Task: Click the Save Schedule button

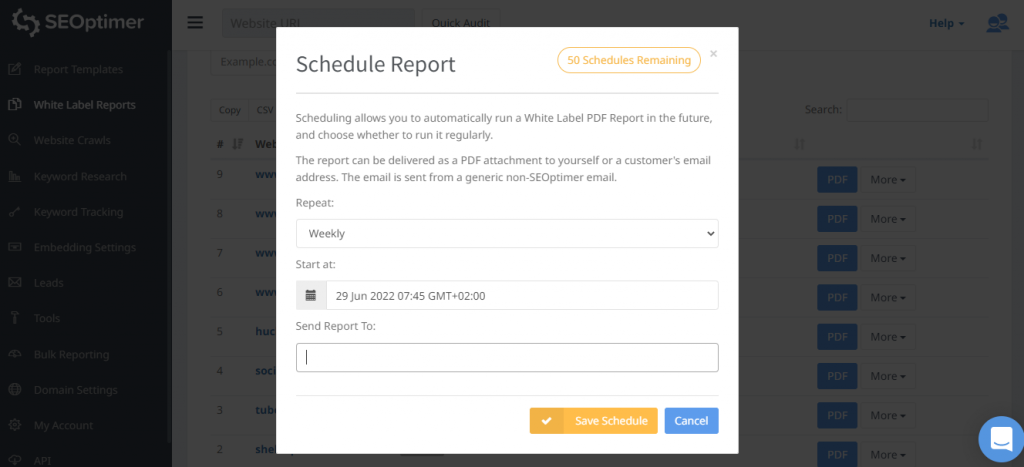Action: point(593,421)
